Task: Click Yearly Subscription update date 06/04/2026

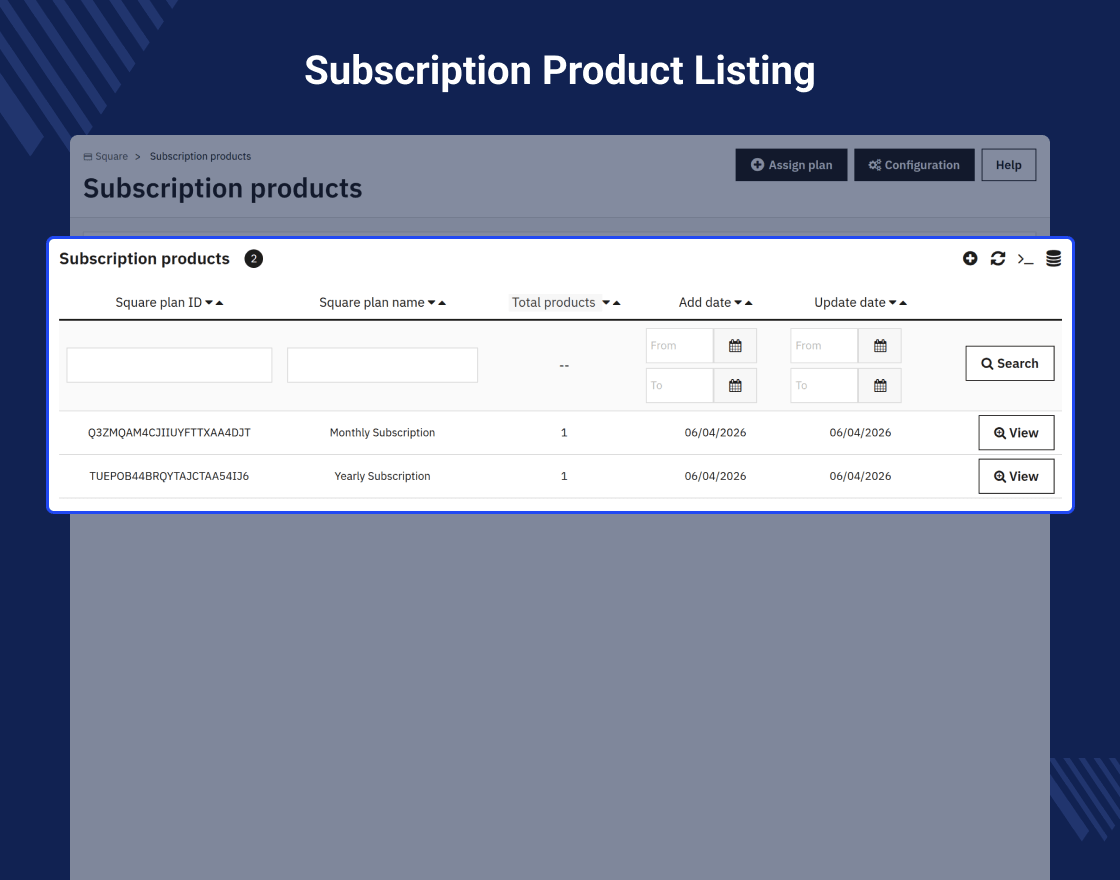Action: (x=860, y=476)
